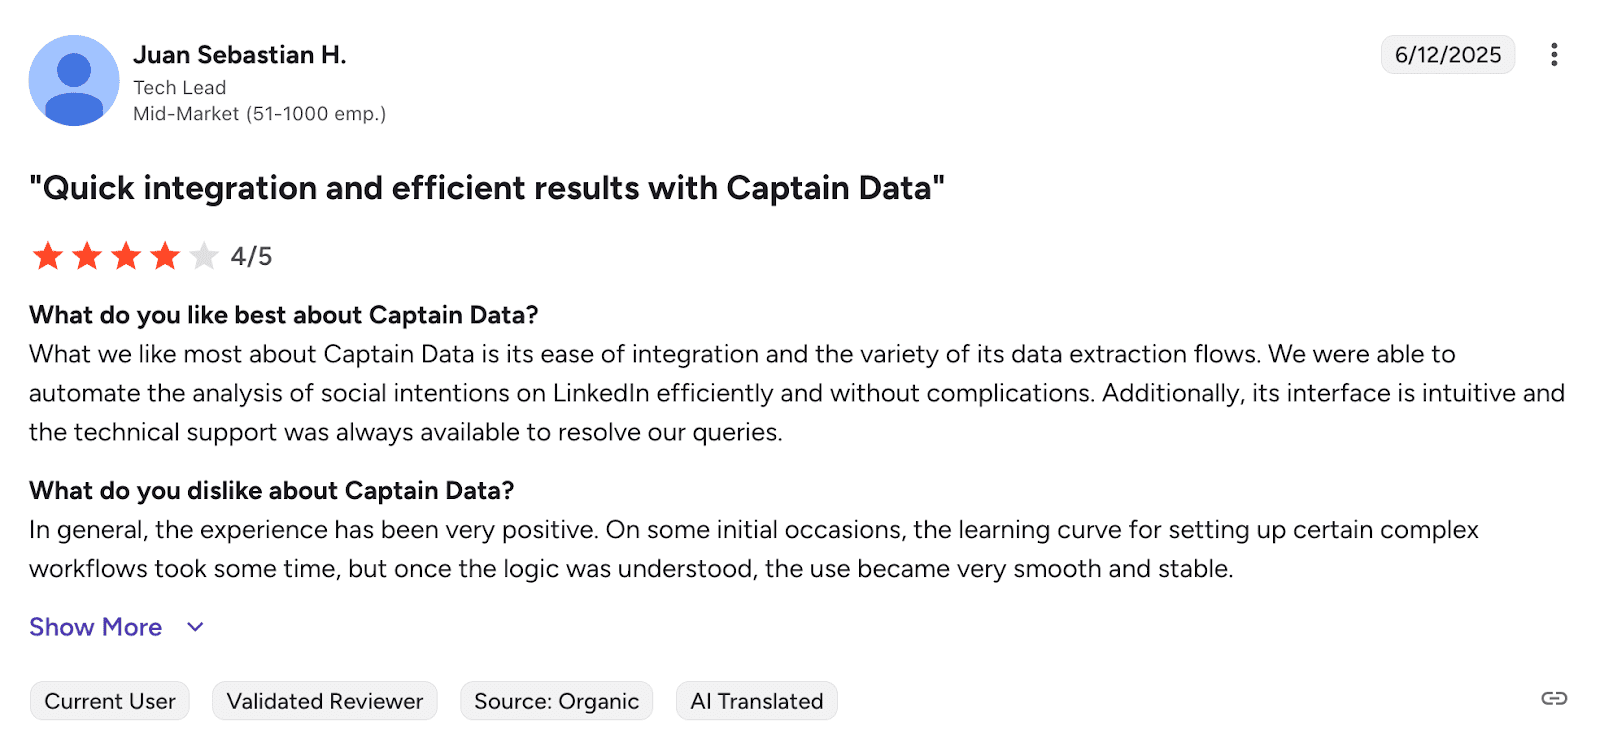Click the review title about quick integration
This screenshot has height=743, width=1600.
[487, 188]
